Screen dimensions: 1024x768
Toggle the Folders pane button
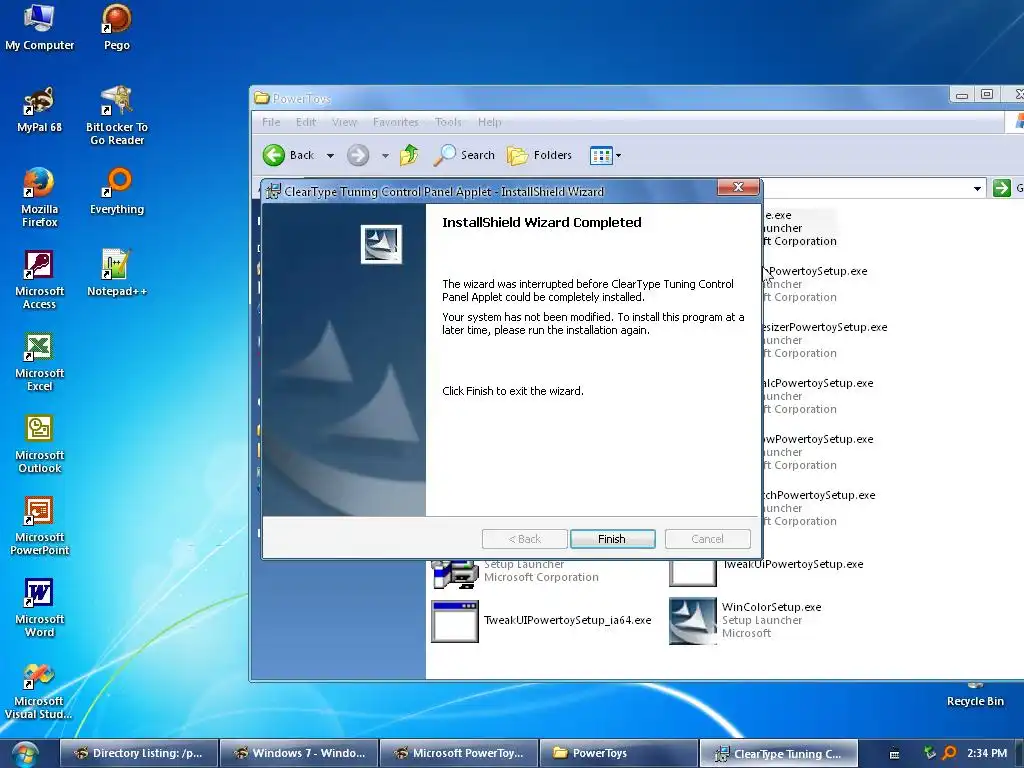tap(539, 155)
